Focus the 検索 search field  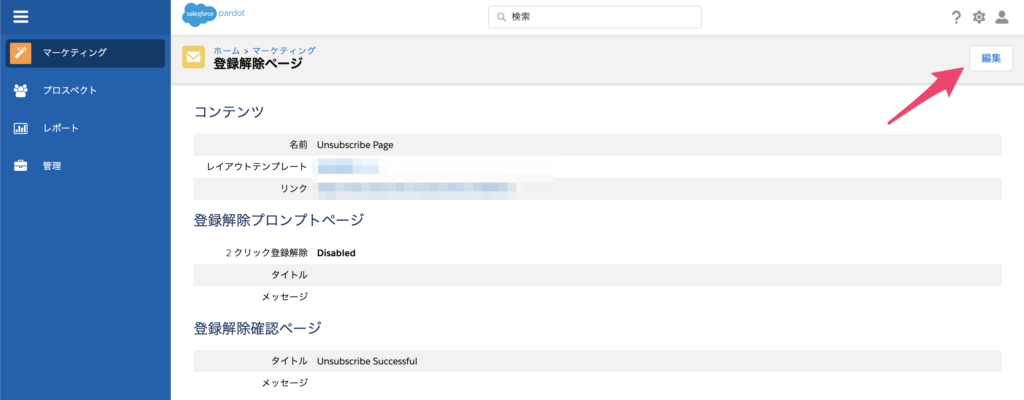[600, 17]
